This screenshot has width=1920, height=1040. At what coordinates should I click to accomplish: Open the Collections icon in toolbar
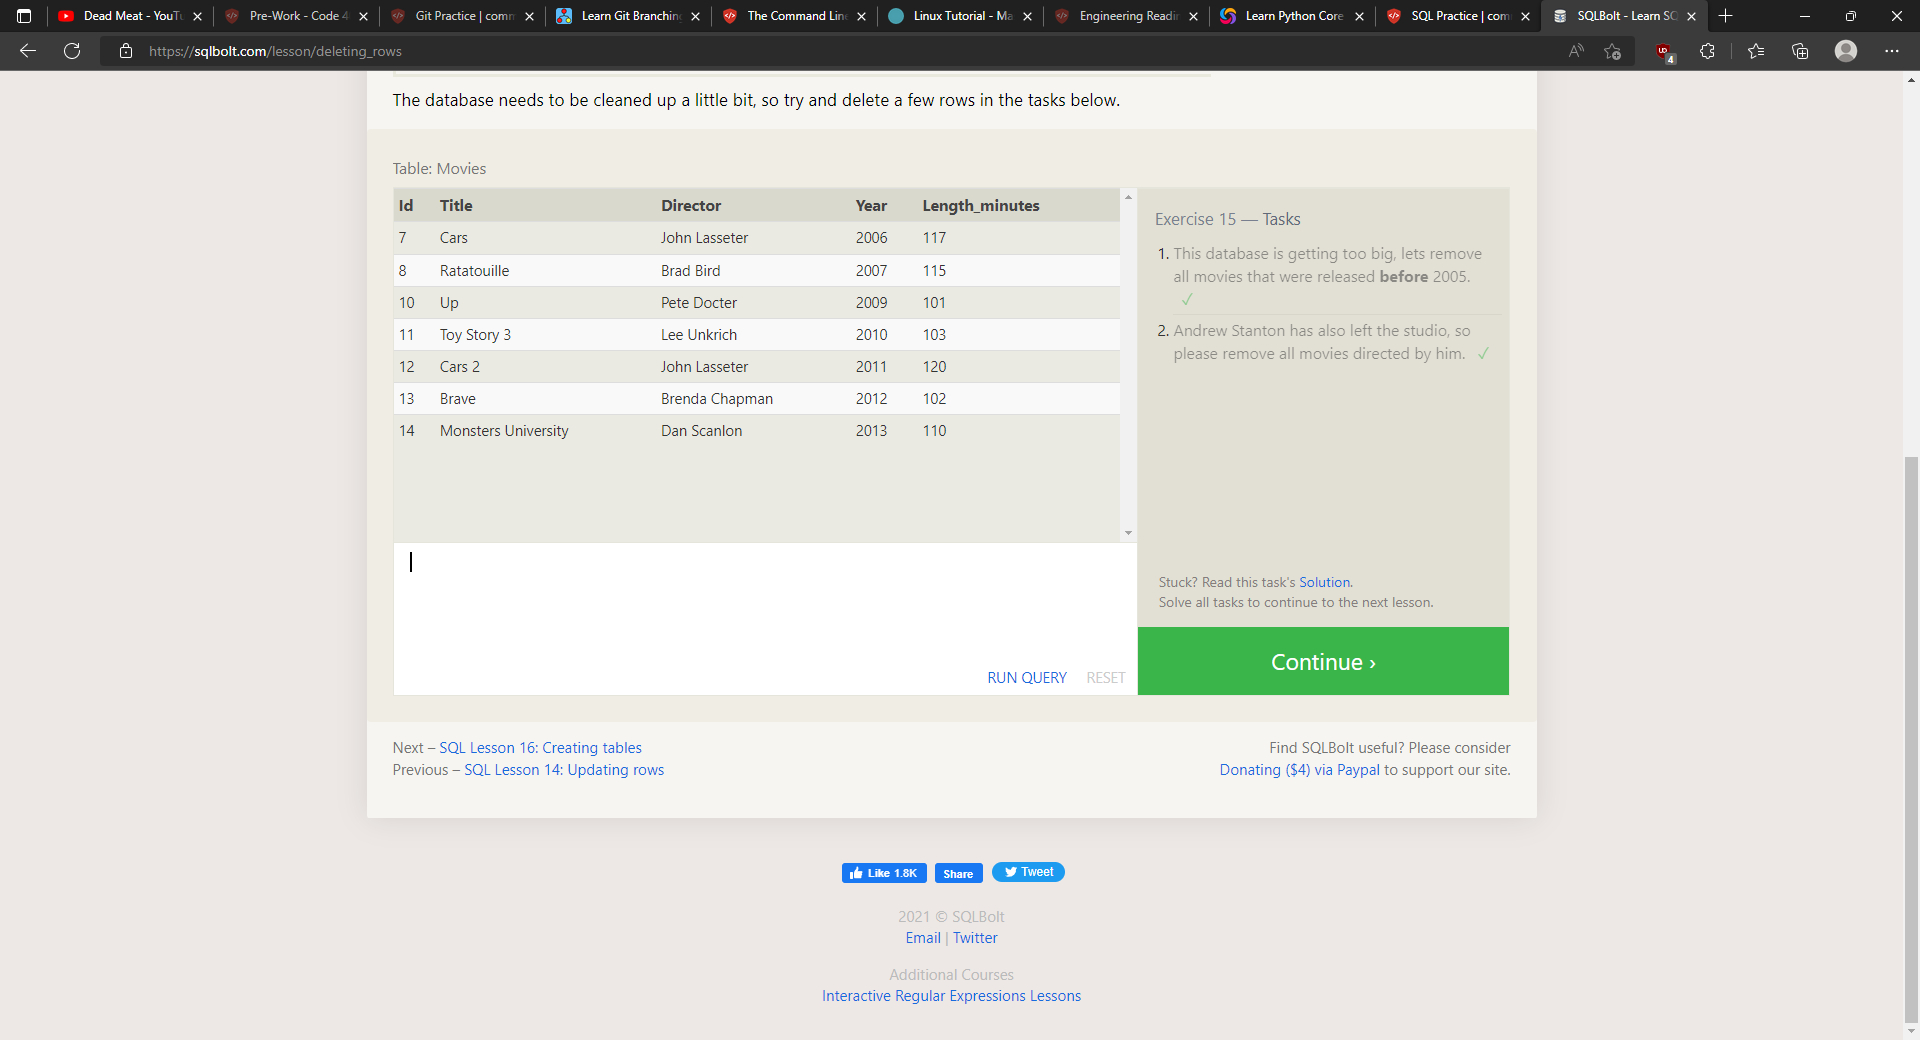[x=1800, y=51]
